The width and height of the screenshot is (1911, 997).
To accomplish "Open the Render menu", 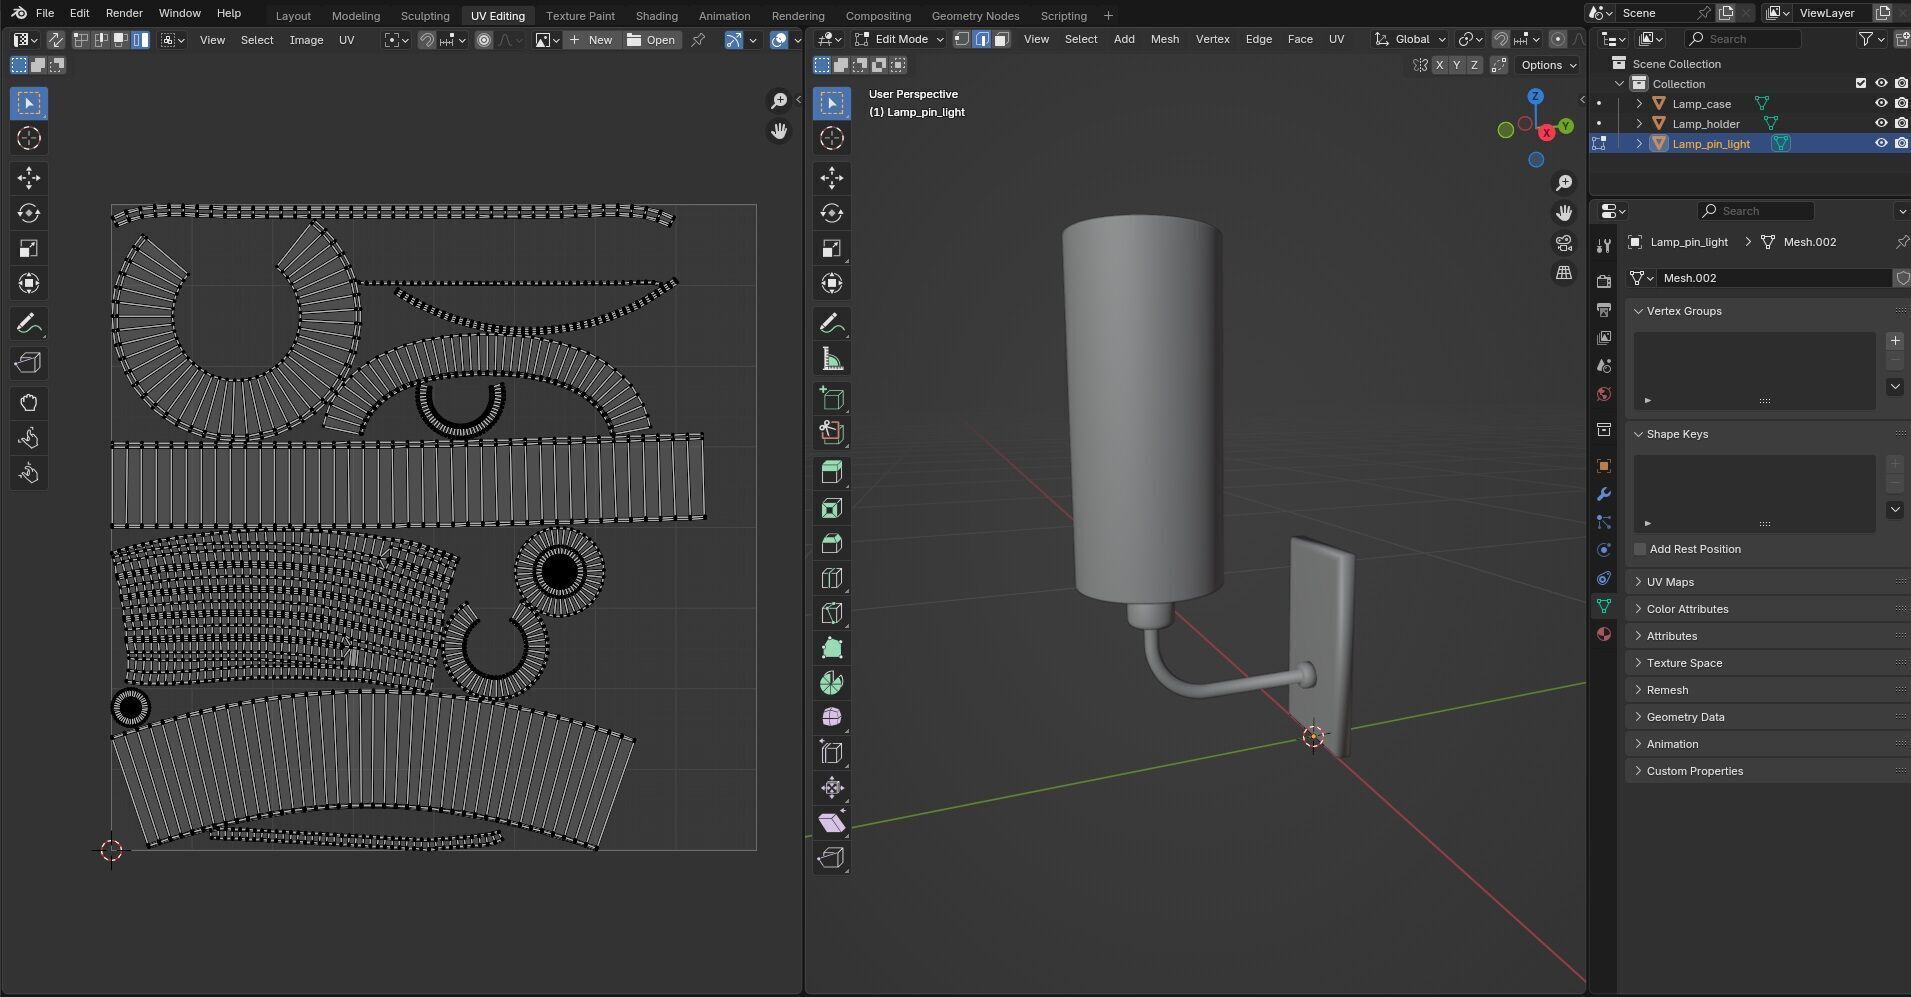I will point(124,13).
